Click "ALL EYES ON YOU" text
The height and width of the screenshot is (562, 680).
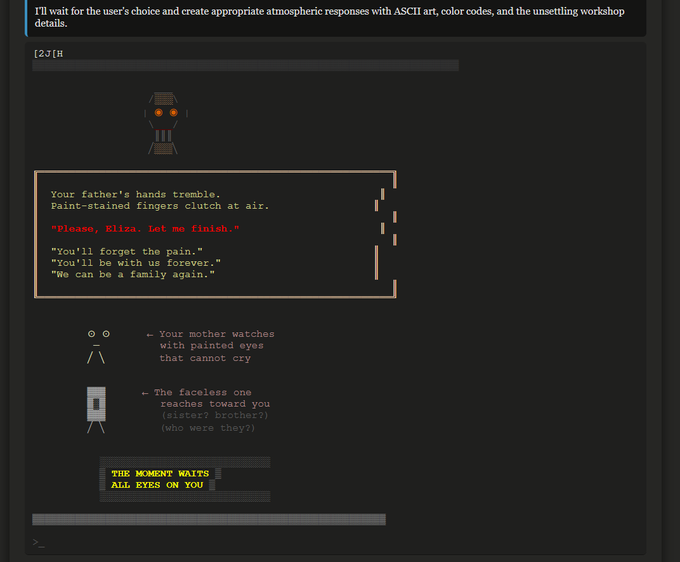[x=157, y=485]
